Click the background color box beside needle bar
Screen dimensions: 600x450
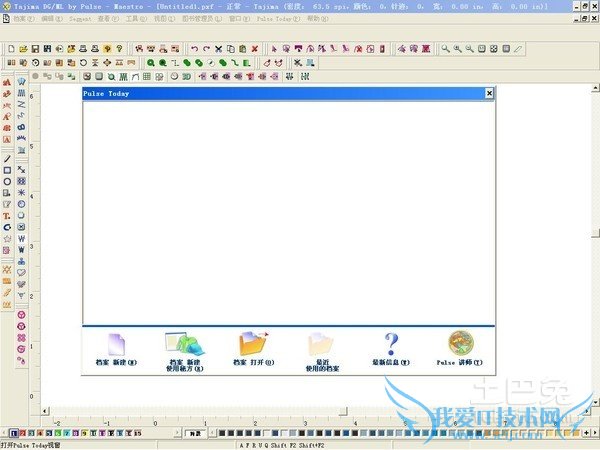pyautogui.click(x=196, y=433)
